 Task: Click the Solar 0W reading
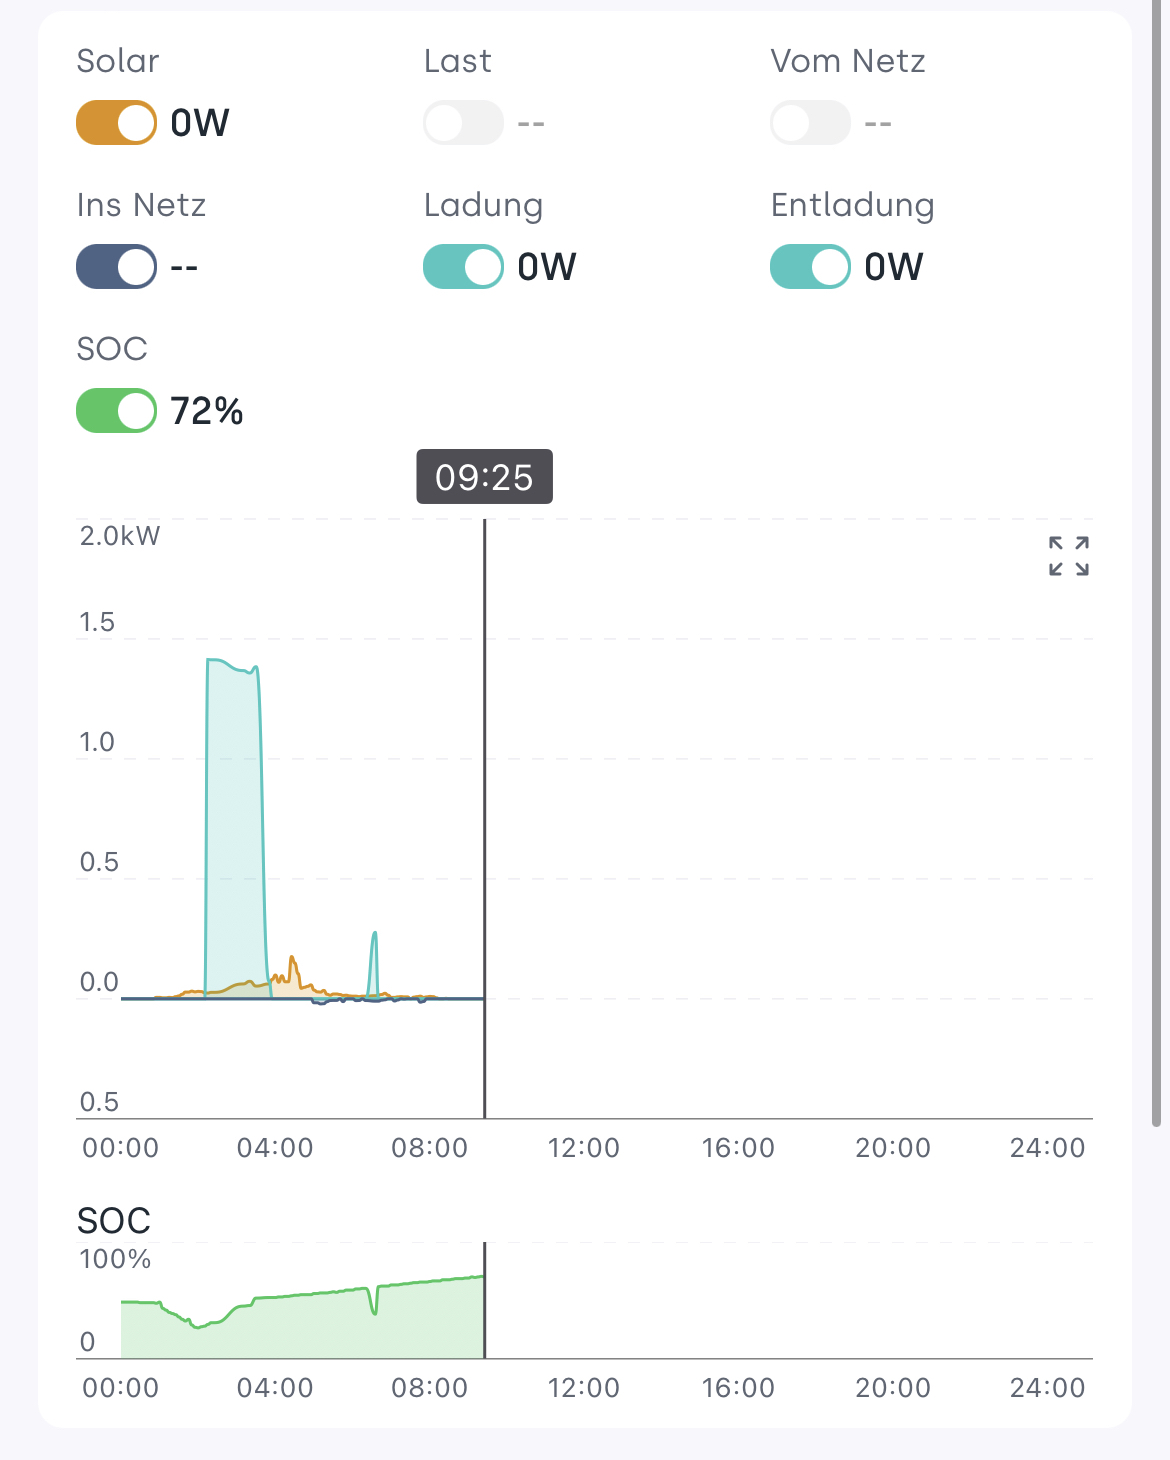click(200, 123)
